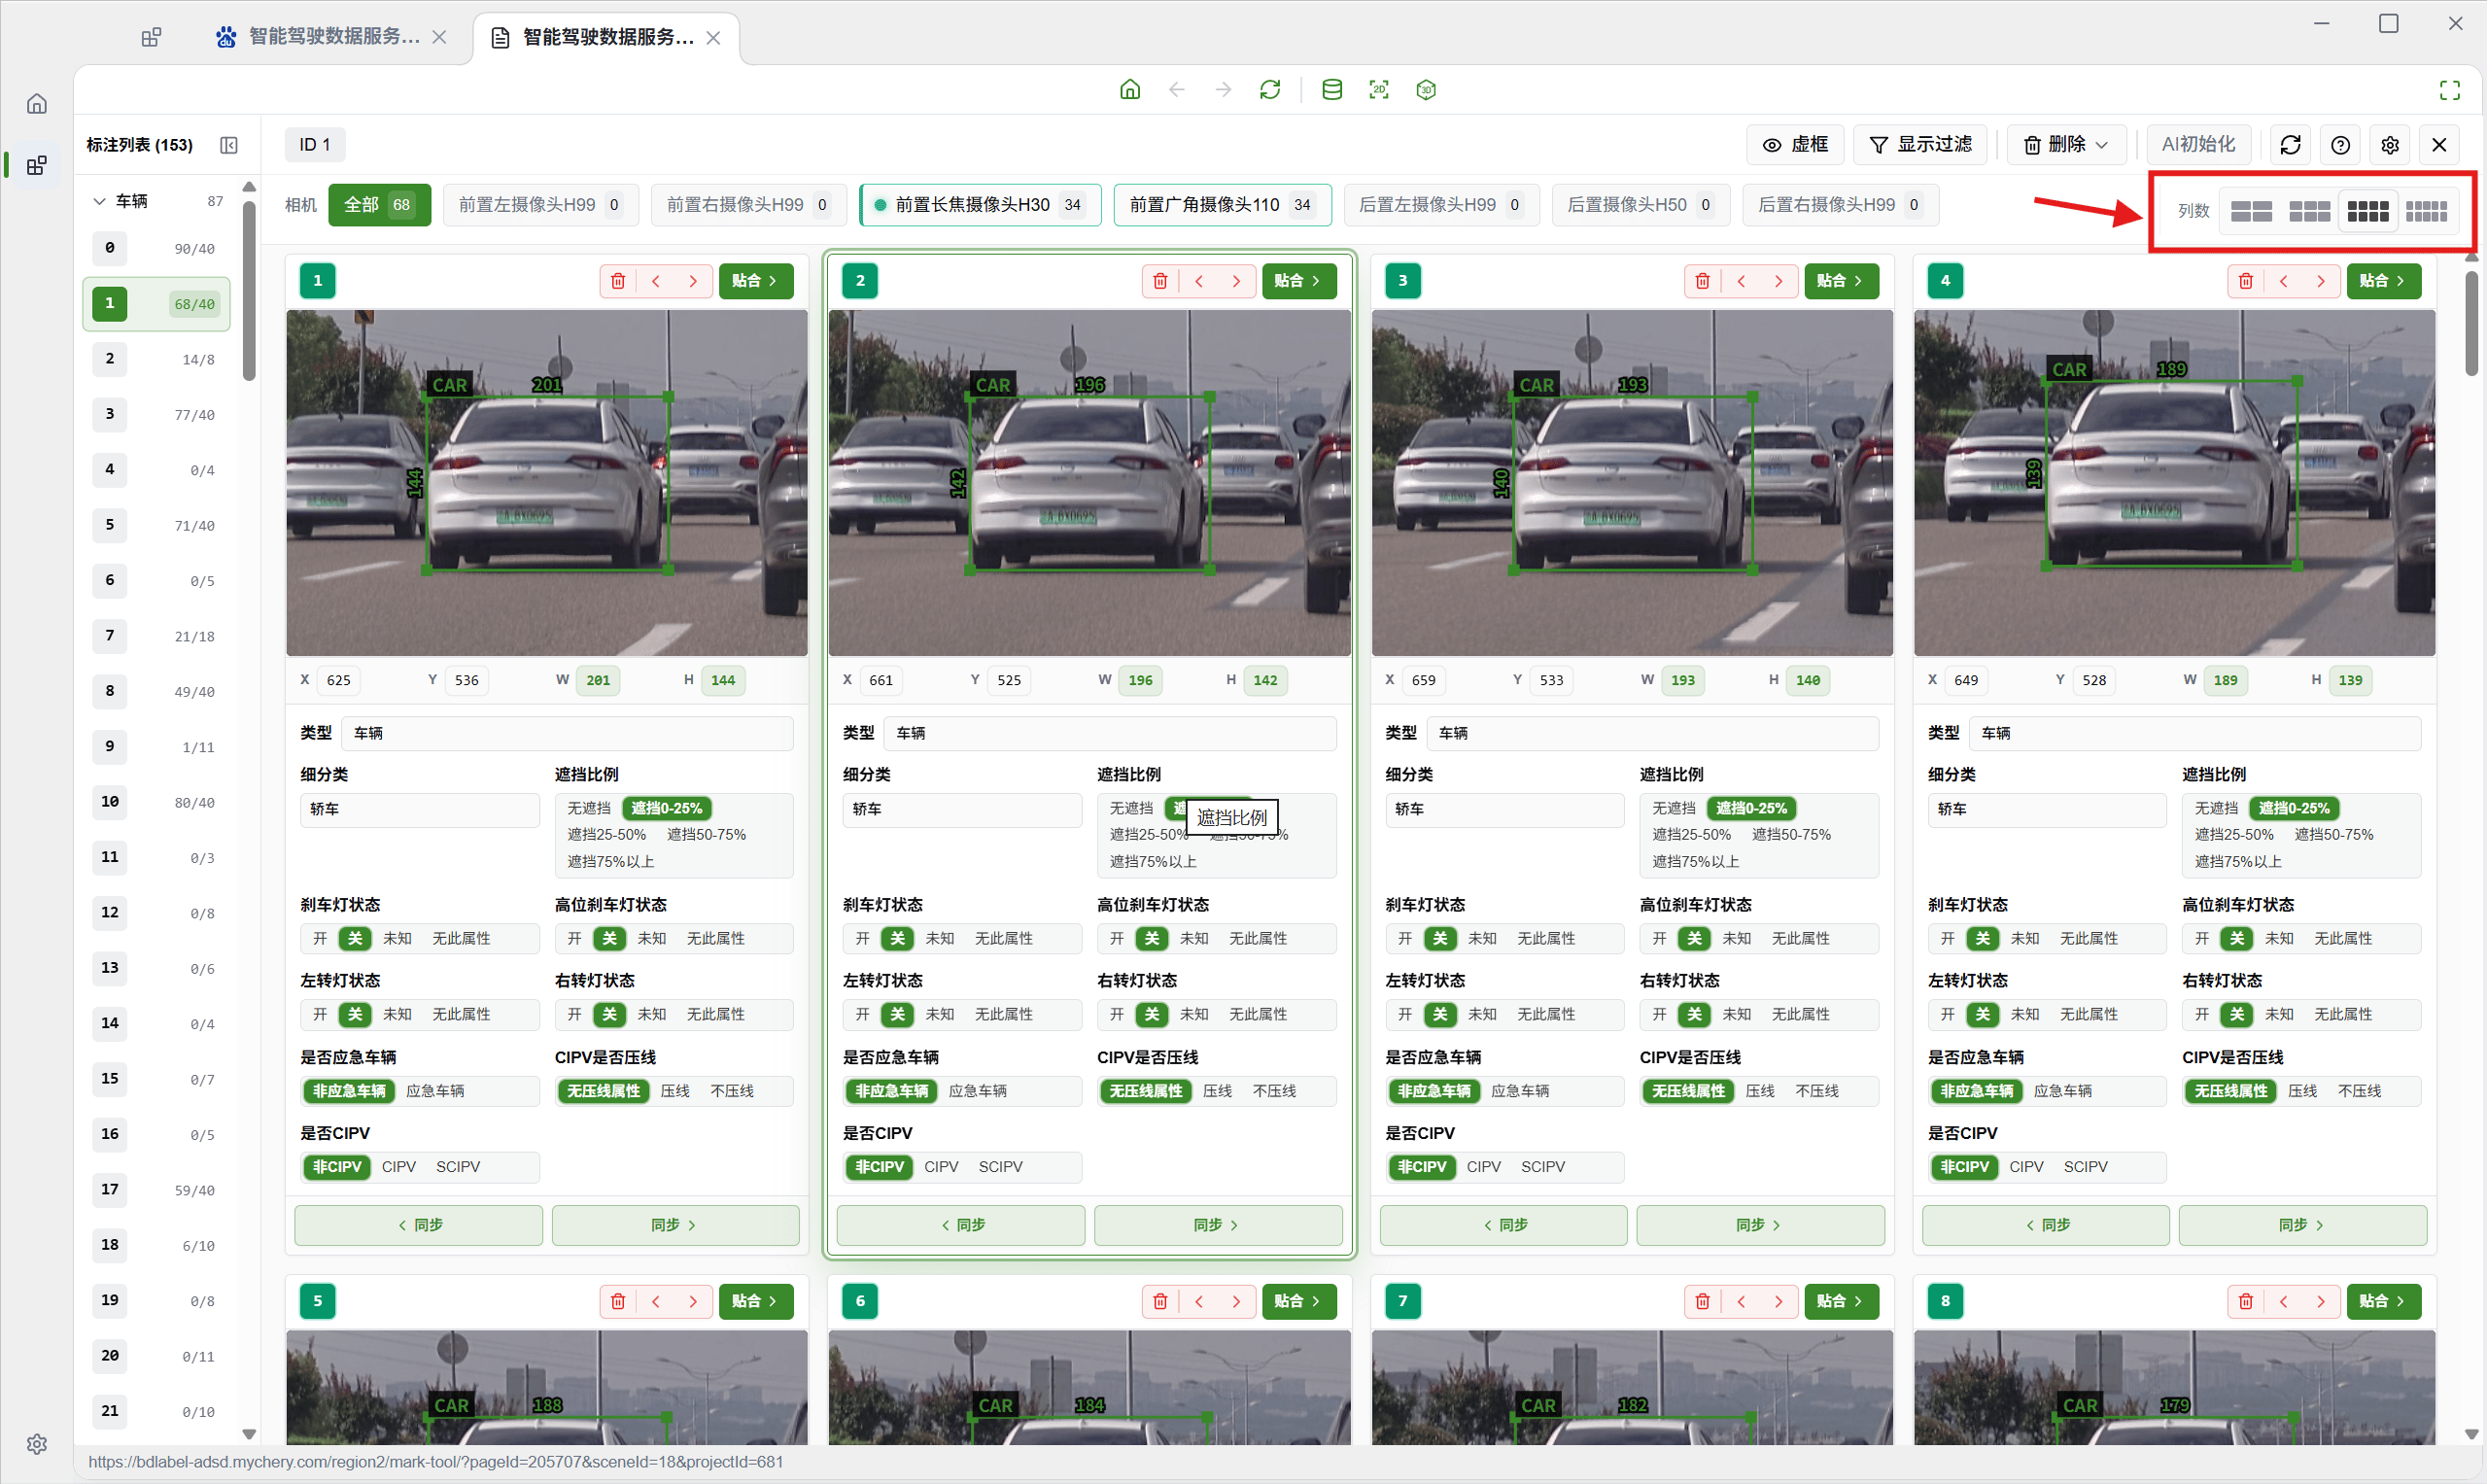
Task: Delete frame card 1 with trash icon
Action: pos(618,281)
